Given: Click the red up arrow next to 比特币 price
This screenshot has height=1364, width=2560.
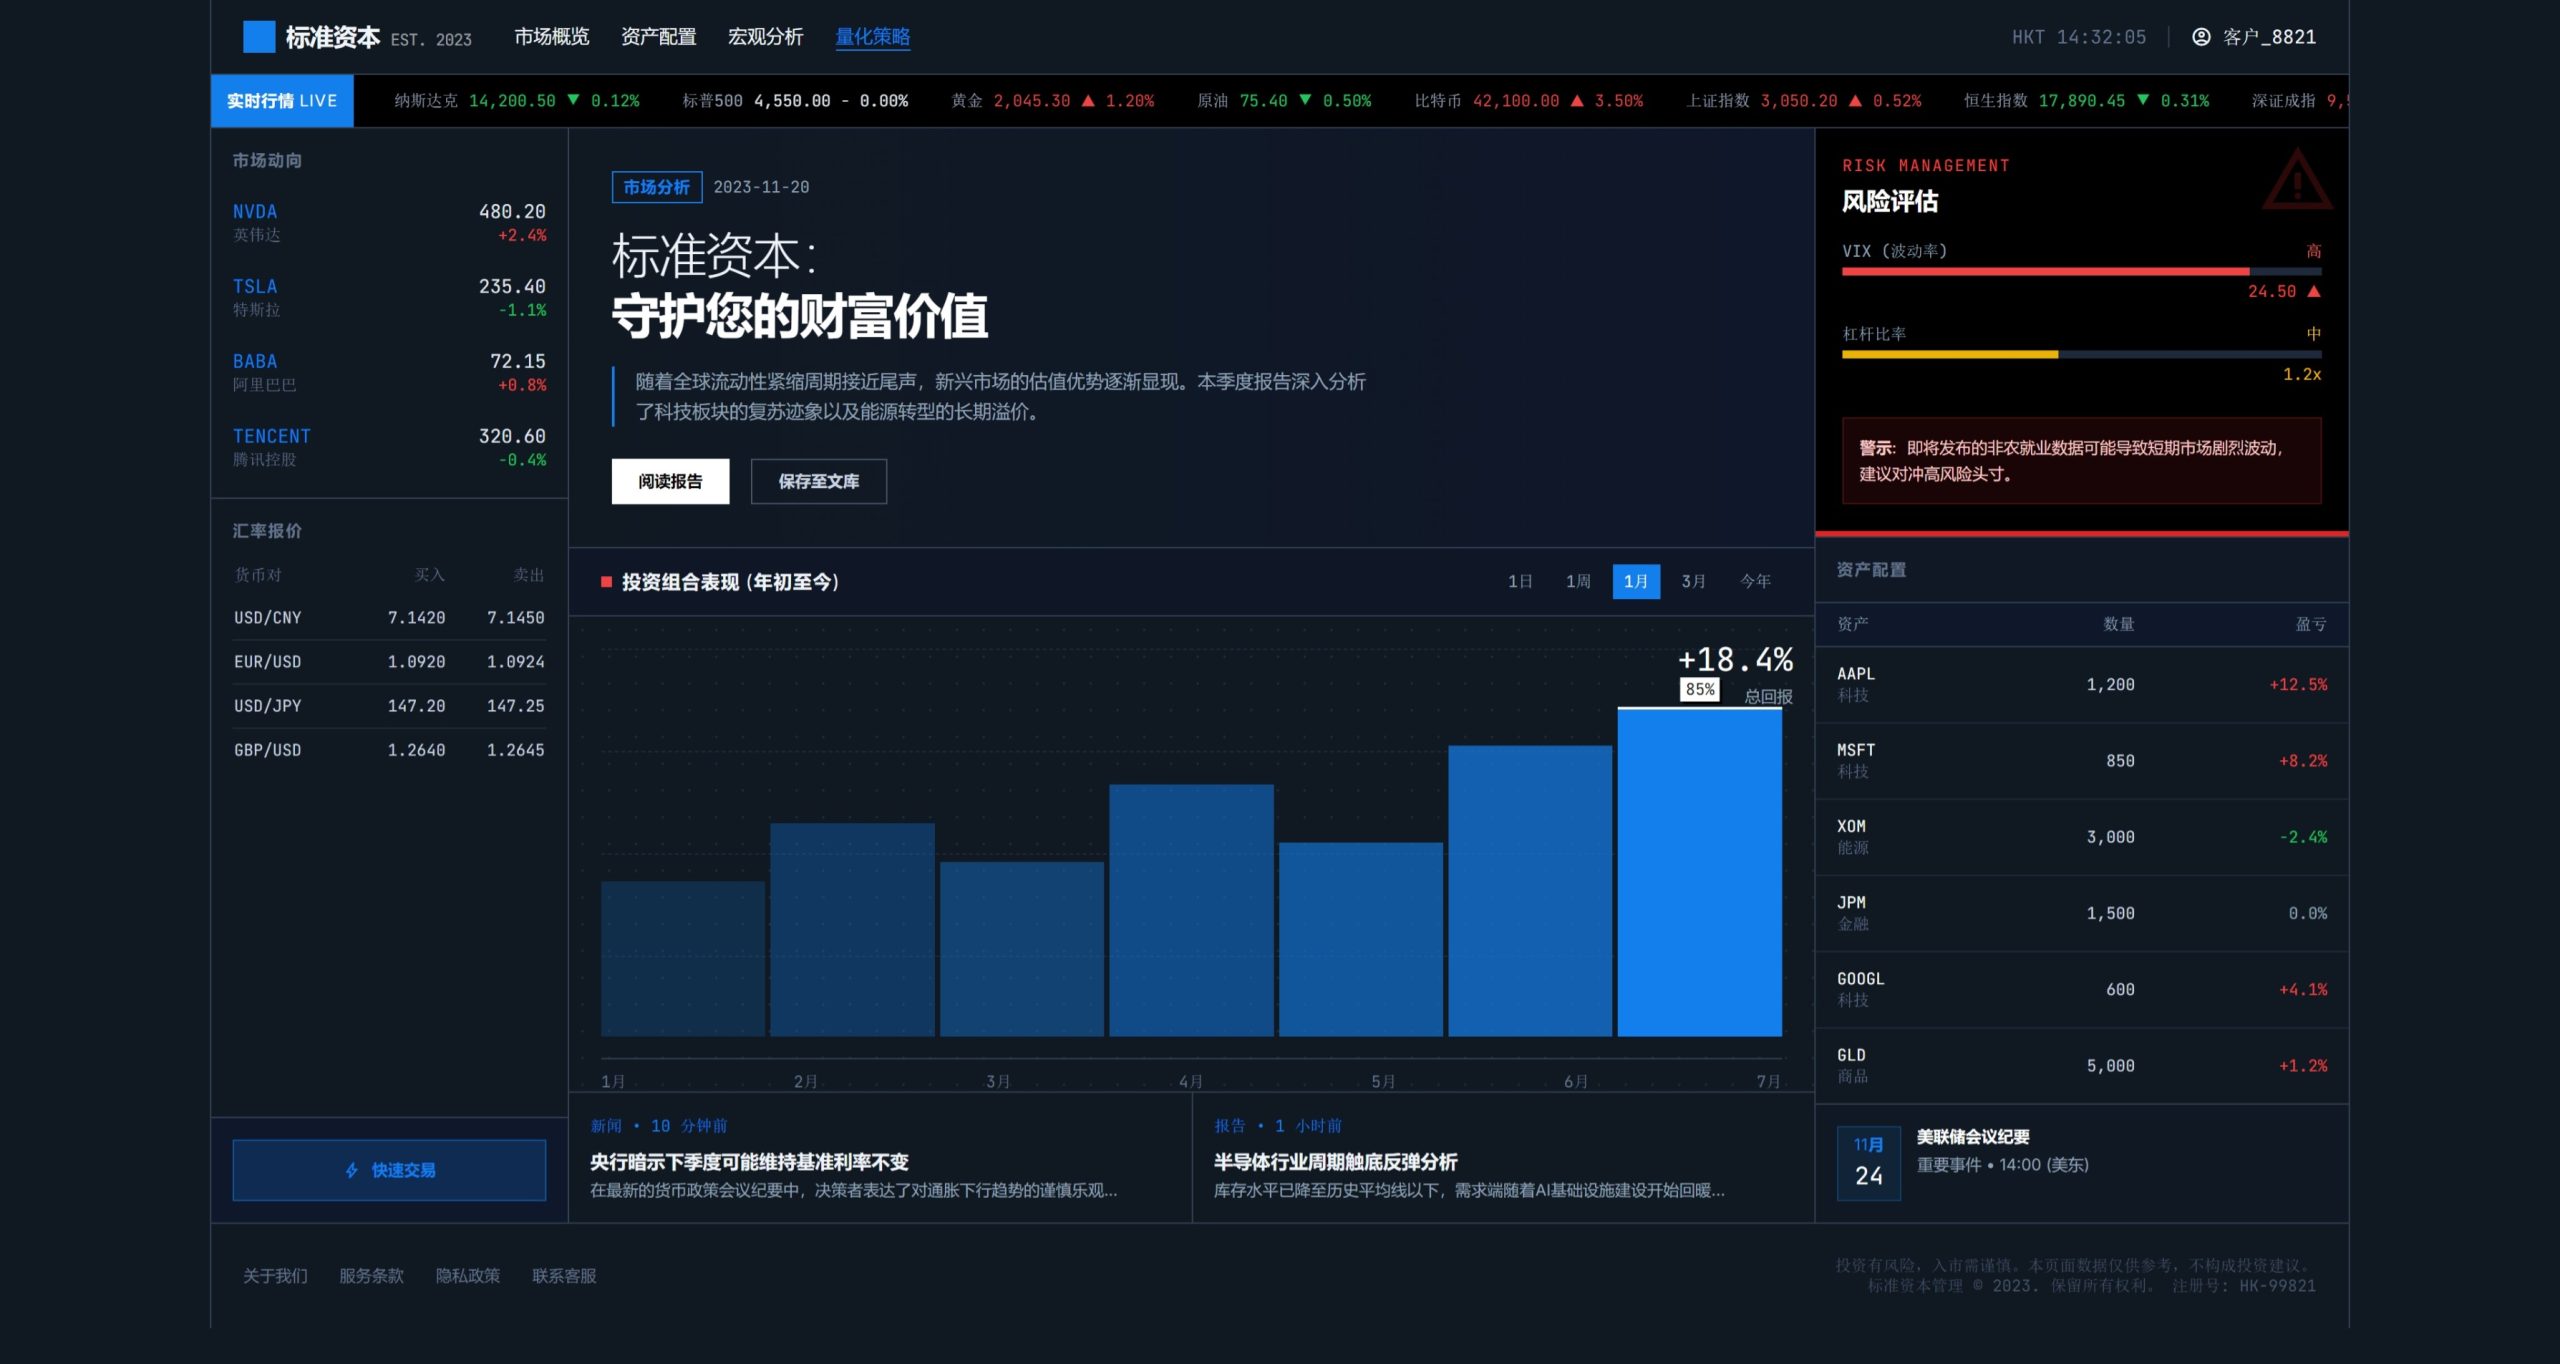Looking at the screenshot, I should pyautogui.click(x=1577, y=100).
